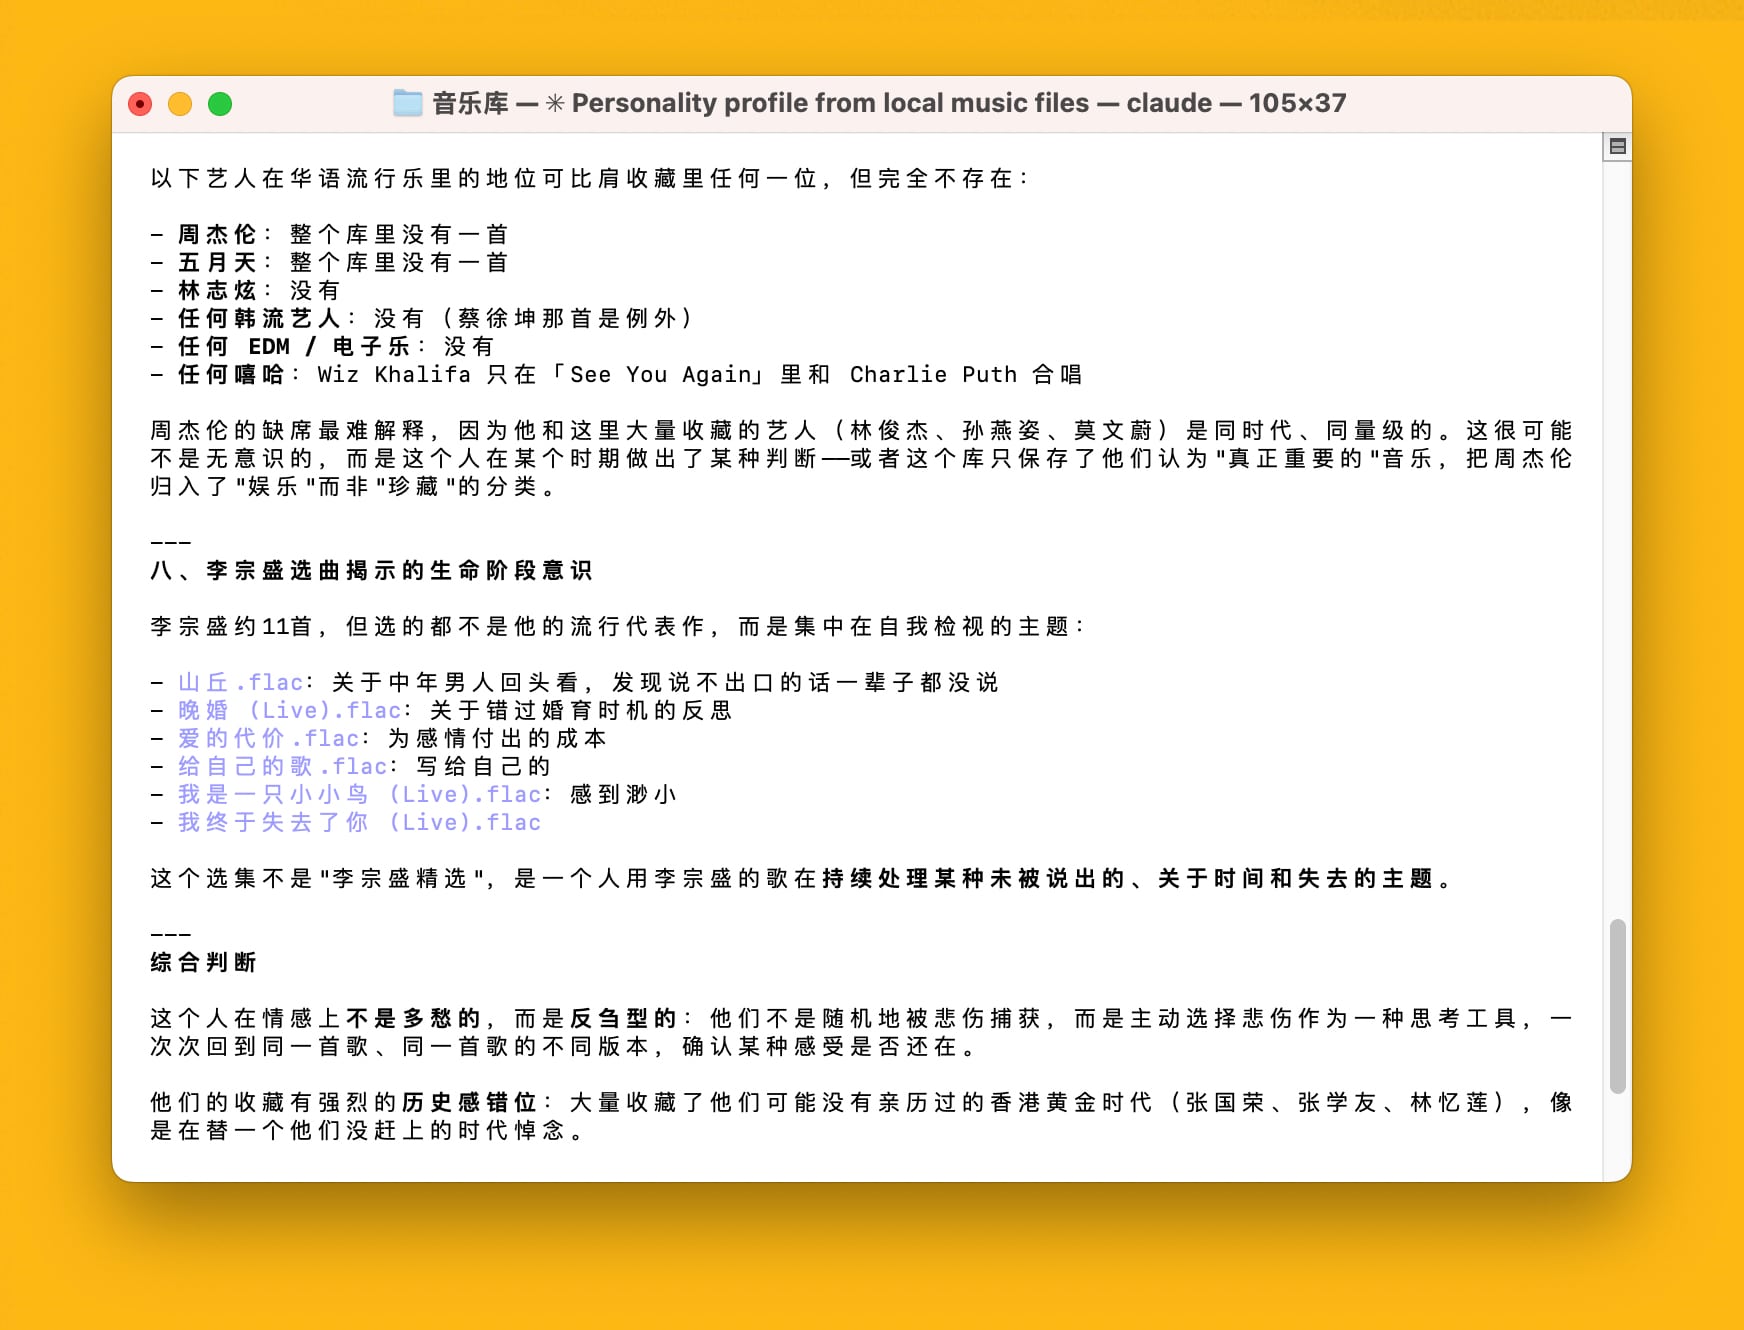This screenshot has height=1330, width=1744.
Task: Click the vertical scrollbar thumb
Action: click(x=1617, y=1006)
